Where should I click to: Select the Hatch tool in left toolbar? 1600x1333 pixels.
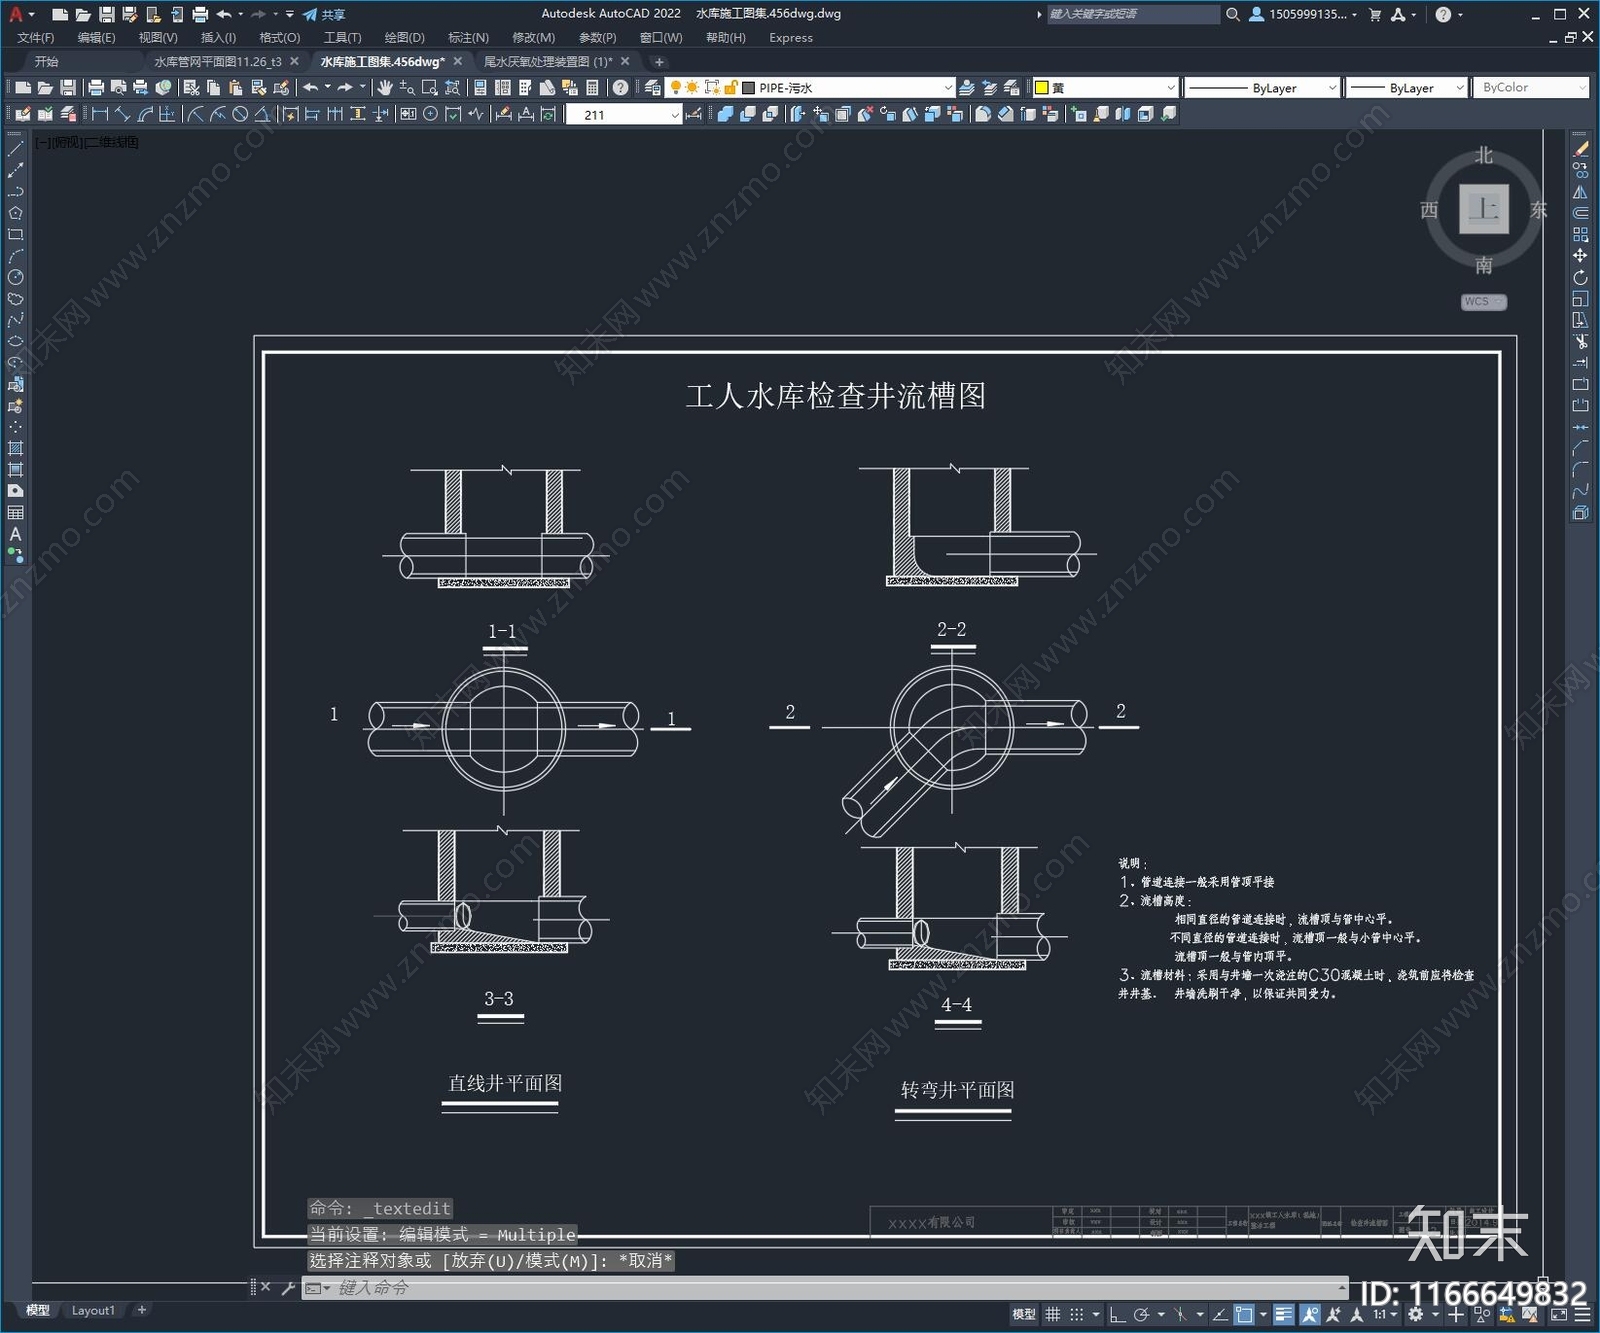(x=15, y=448)
